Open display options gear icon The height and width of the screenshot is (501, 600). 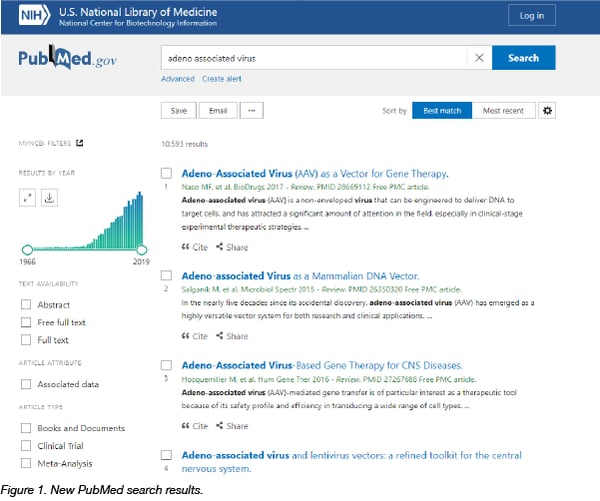pos(547,111)
